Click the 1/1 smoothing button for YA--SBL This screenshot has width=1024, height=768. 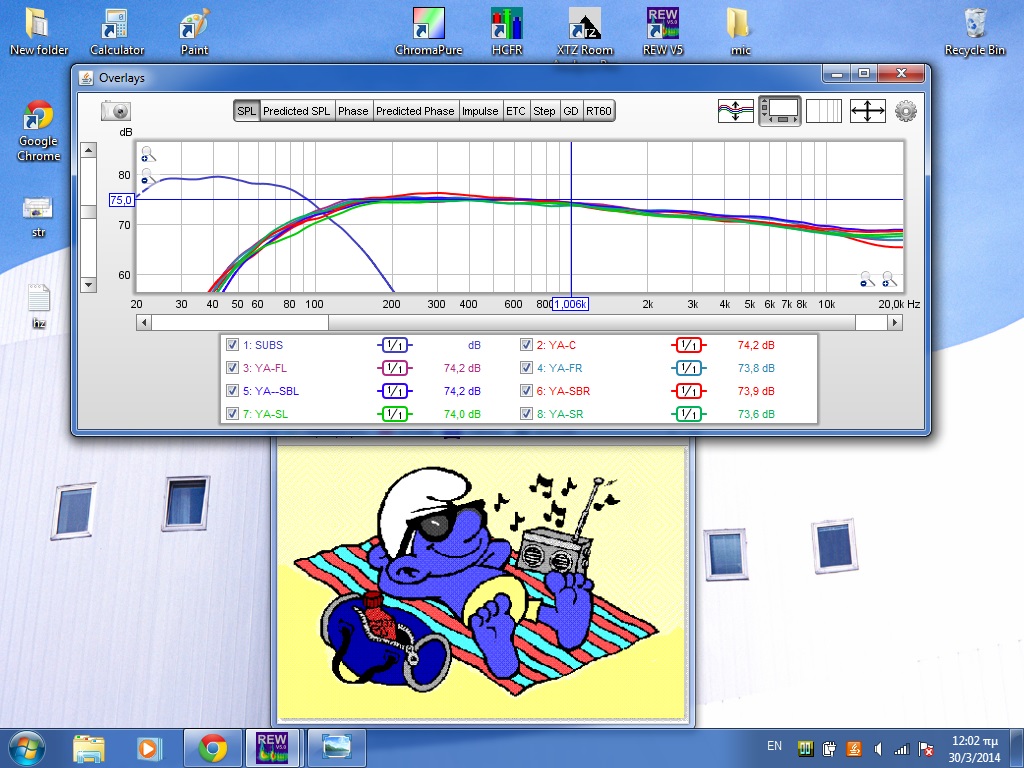click(394, 391)
